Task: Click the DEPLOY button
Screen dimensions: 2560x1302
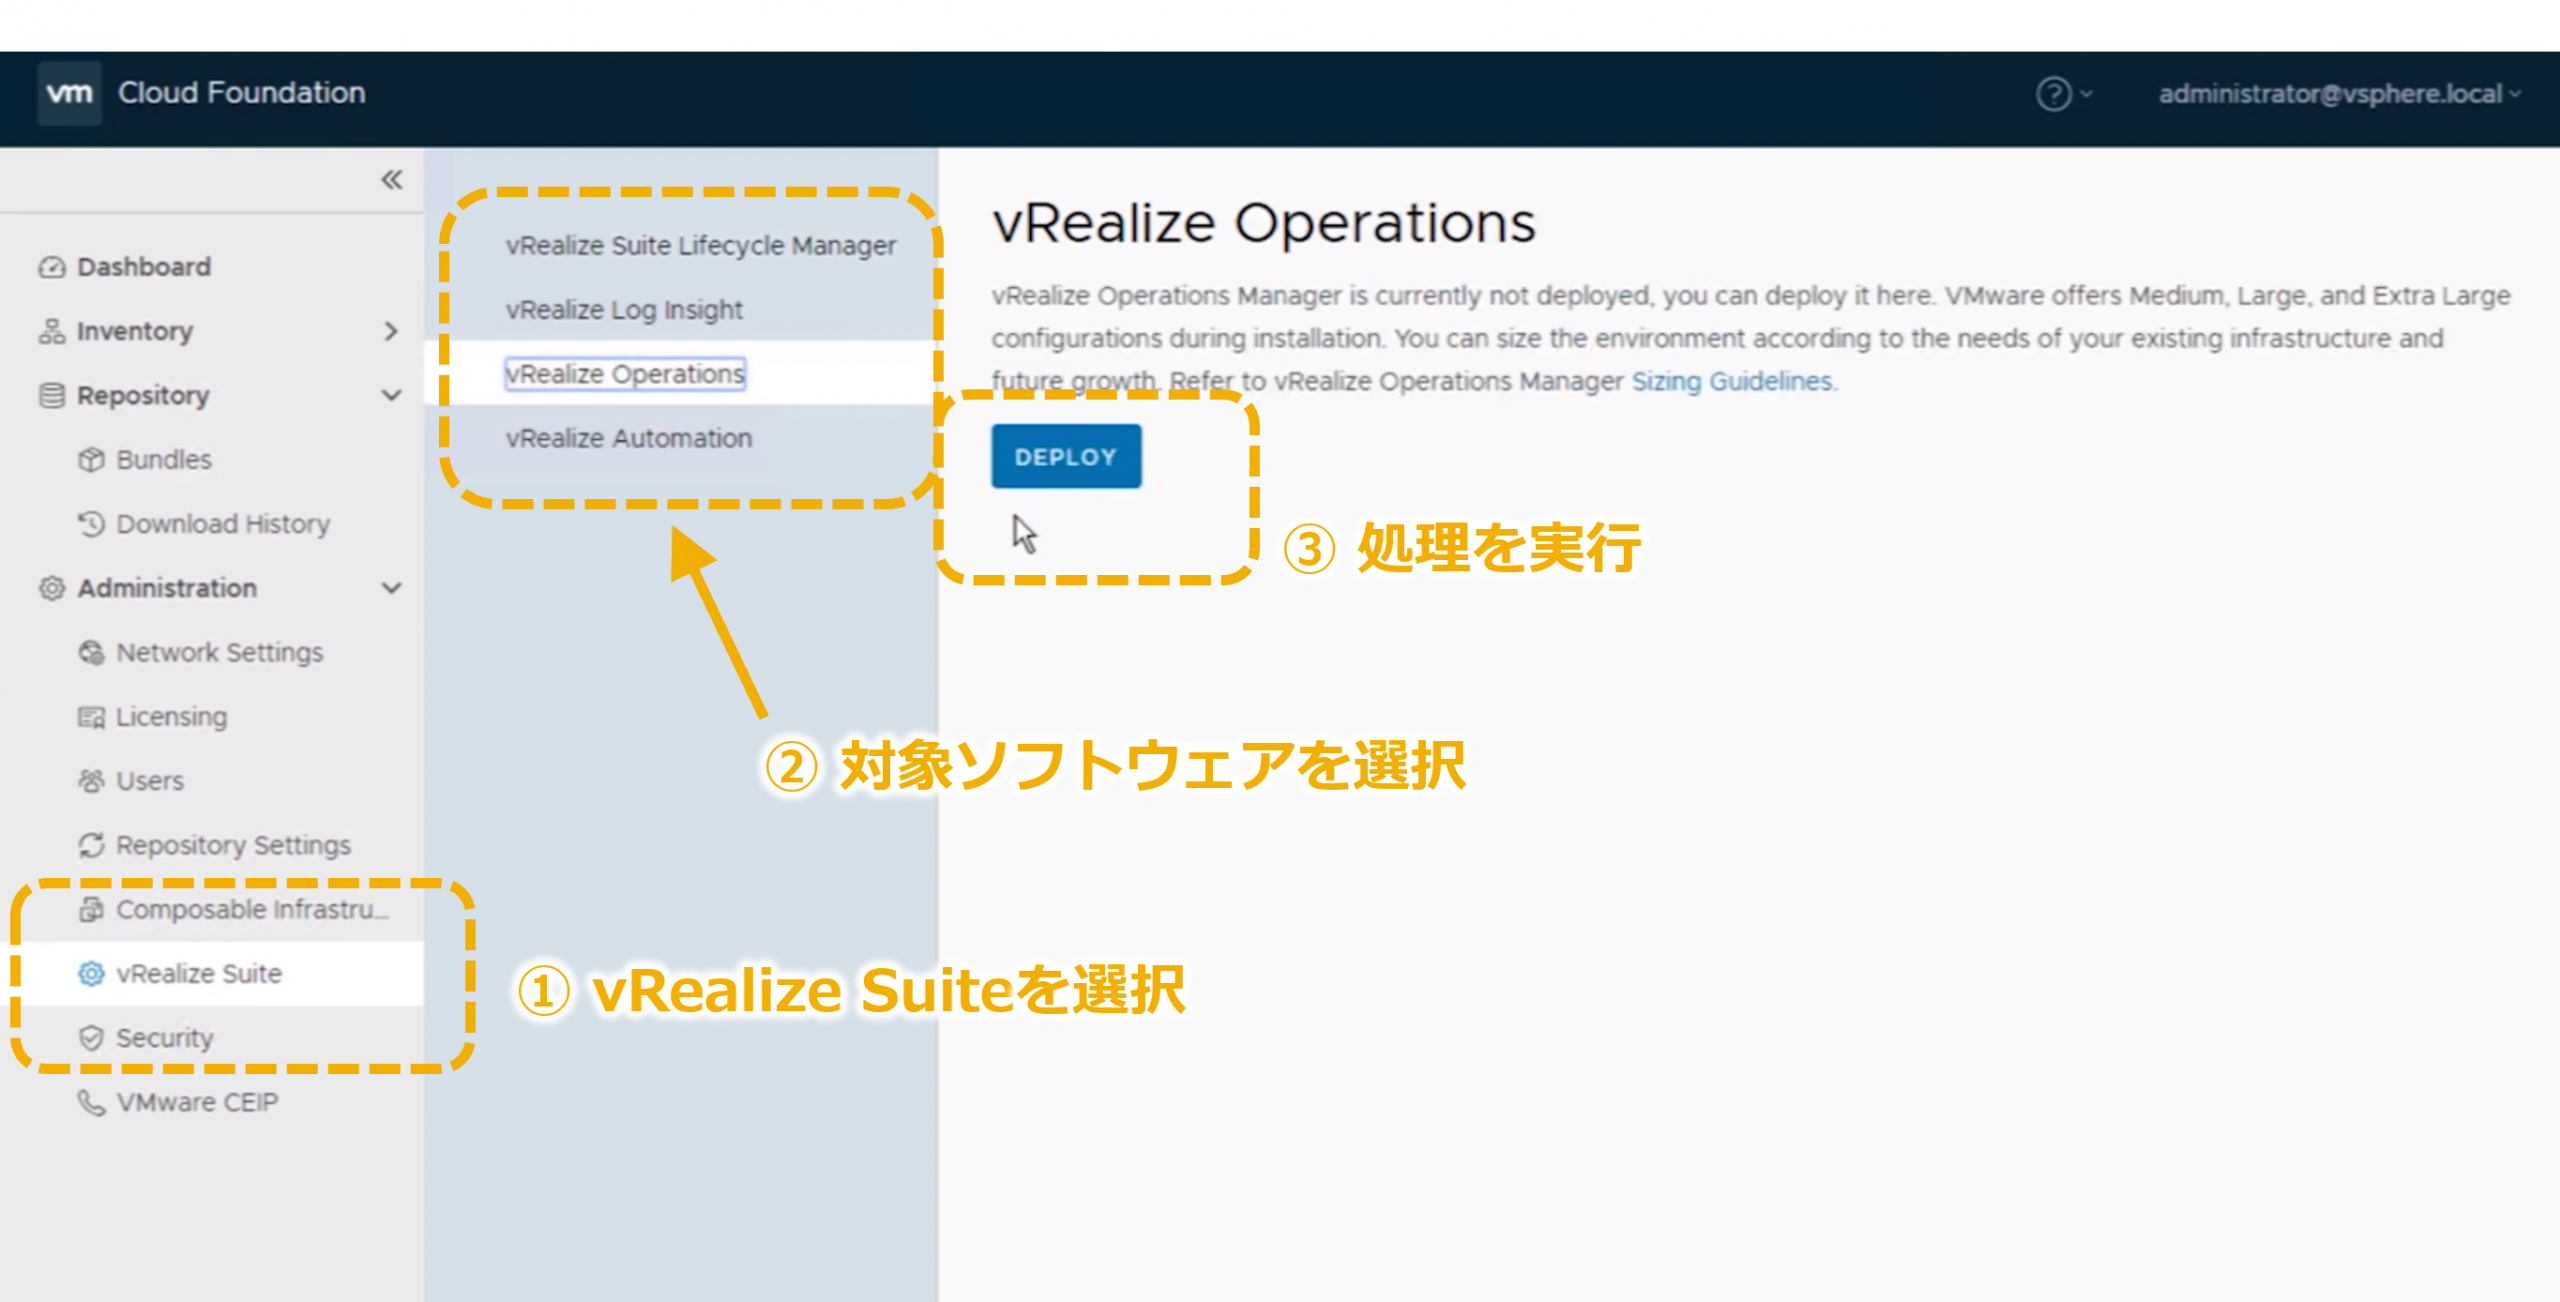Action: click(1066, 457)
